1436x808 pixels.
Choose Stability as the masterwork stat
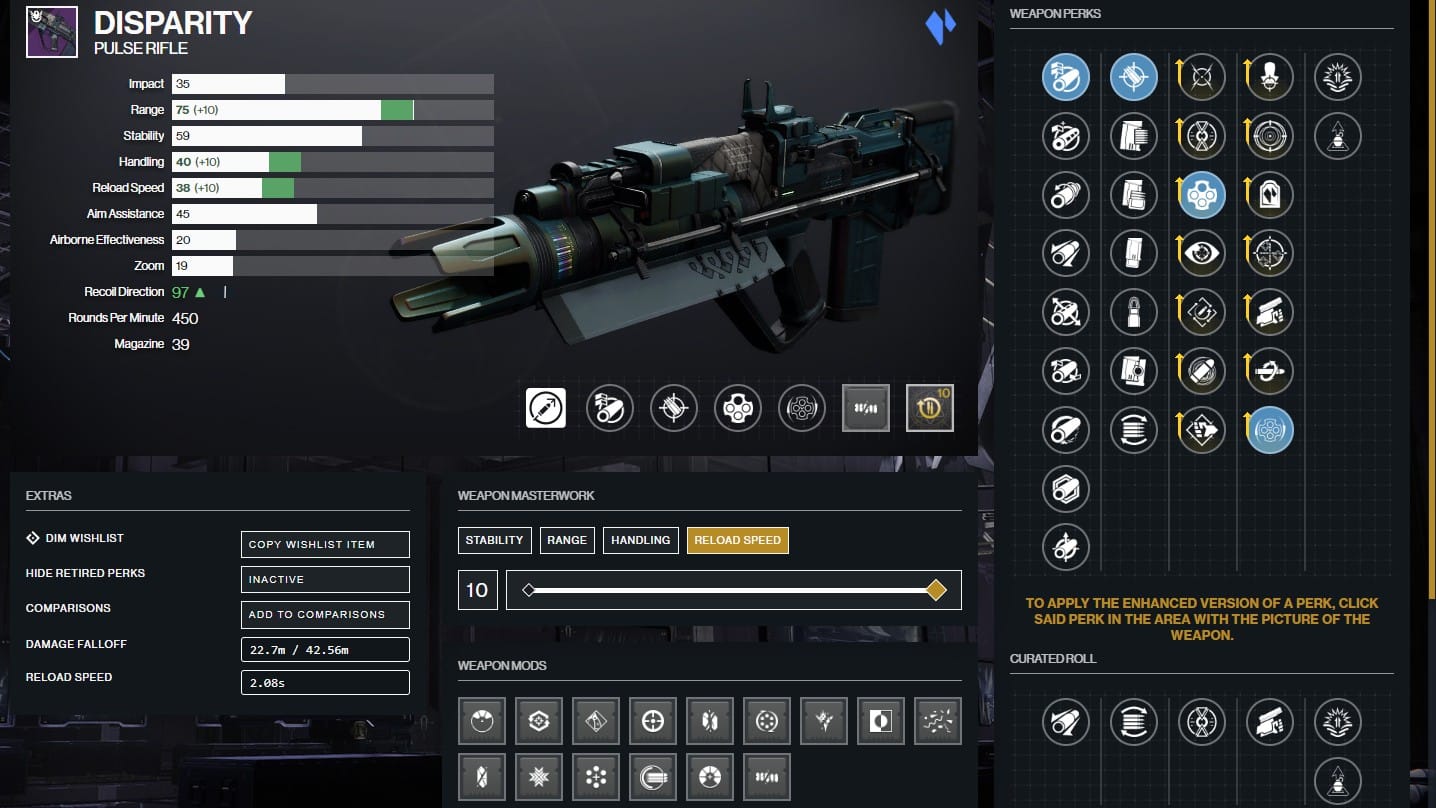point(495,540)
